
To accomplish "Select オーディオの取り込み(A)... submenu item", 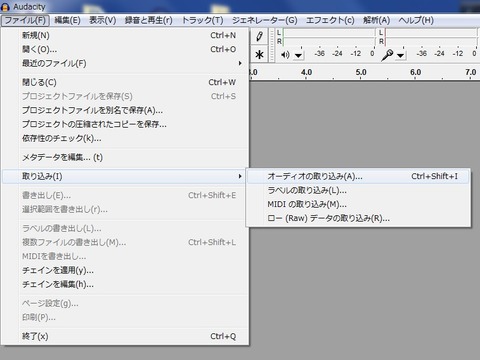I will click(x=358, y=176).
